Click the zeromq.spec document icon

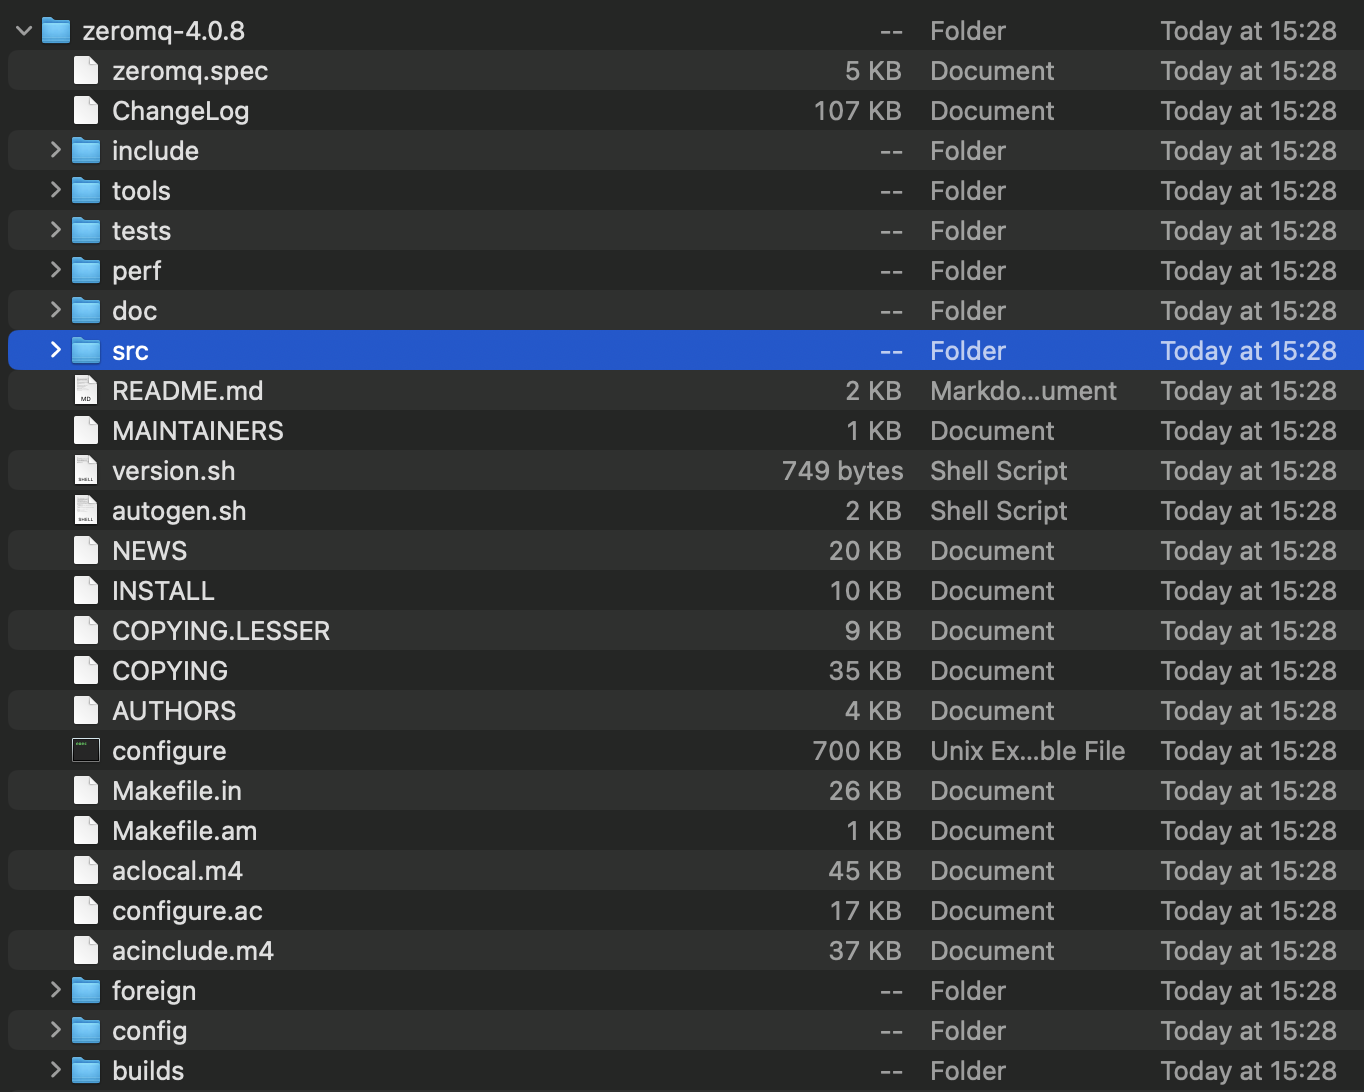(86, 71)
